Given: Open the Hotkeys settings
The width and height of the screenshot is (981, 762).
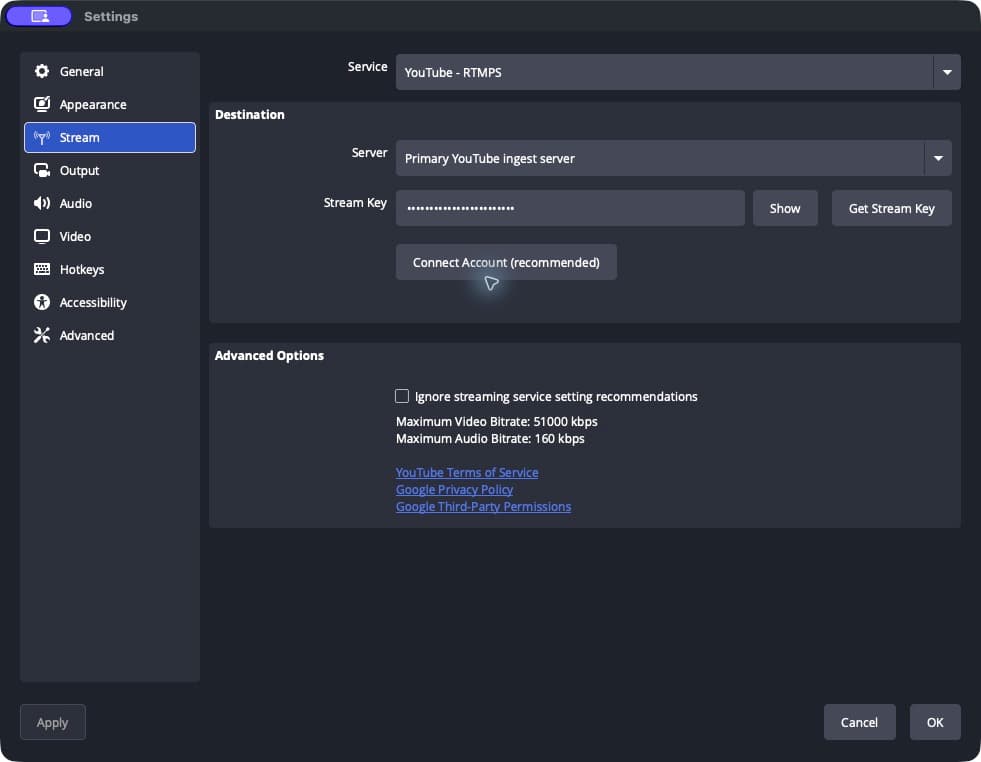Looking at the screenshot, I should (x=109, y=269).
